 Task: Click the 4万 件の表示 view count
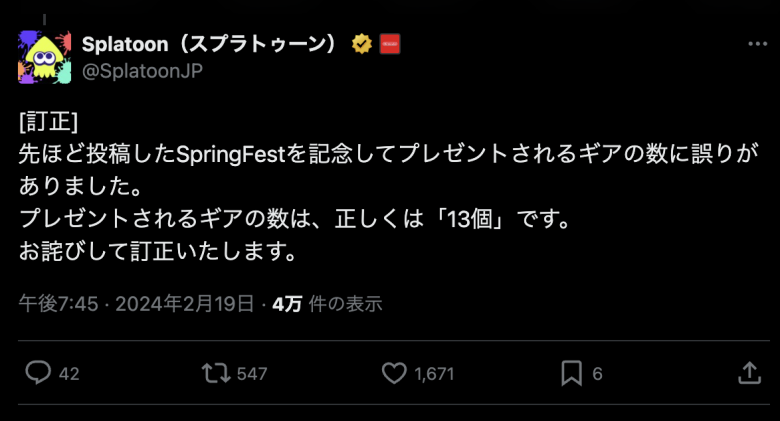[327, 304]
